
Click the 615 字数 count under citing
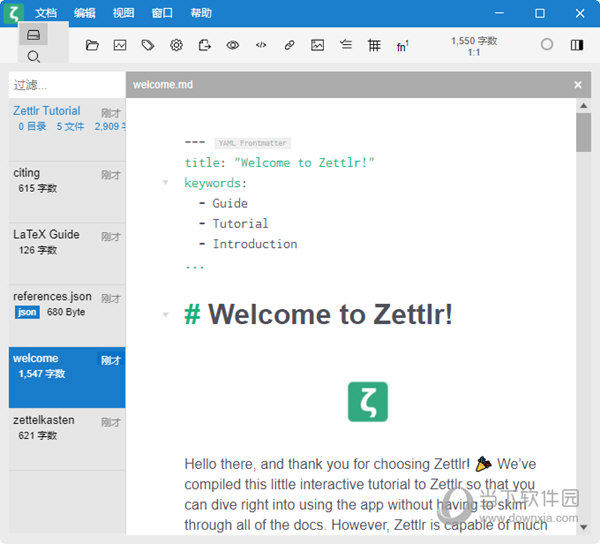38,188
